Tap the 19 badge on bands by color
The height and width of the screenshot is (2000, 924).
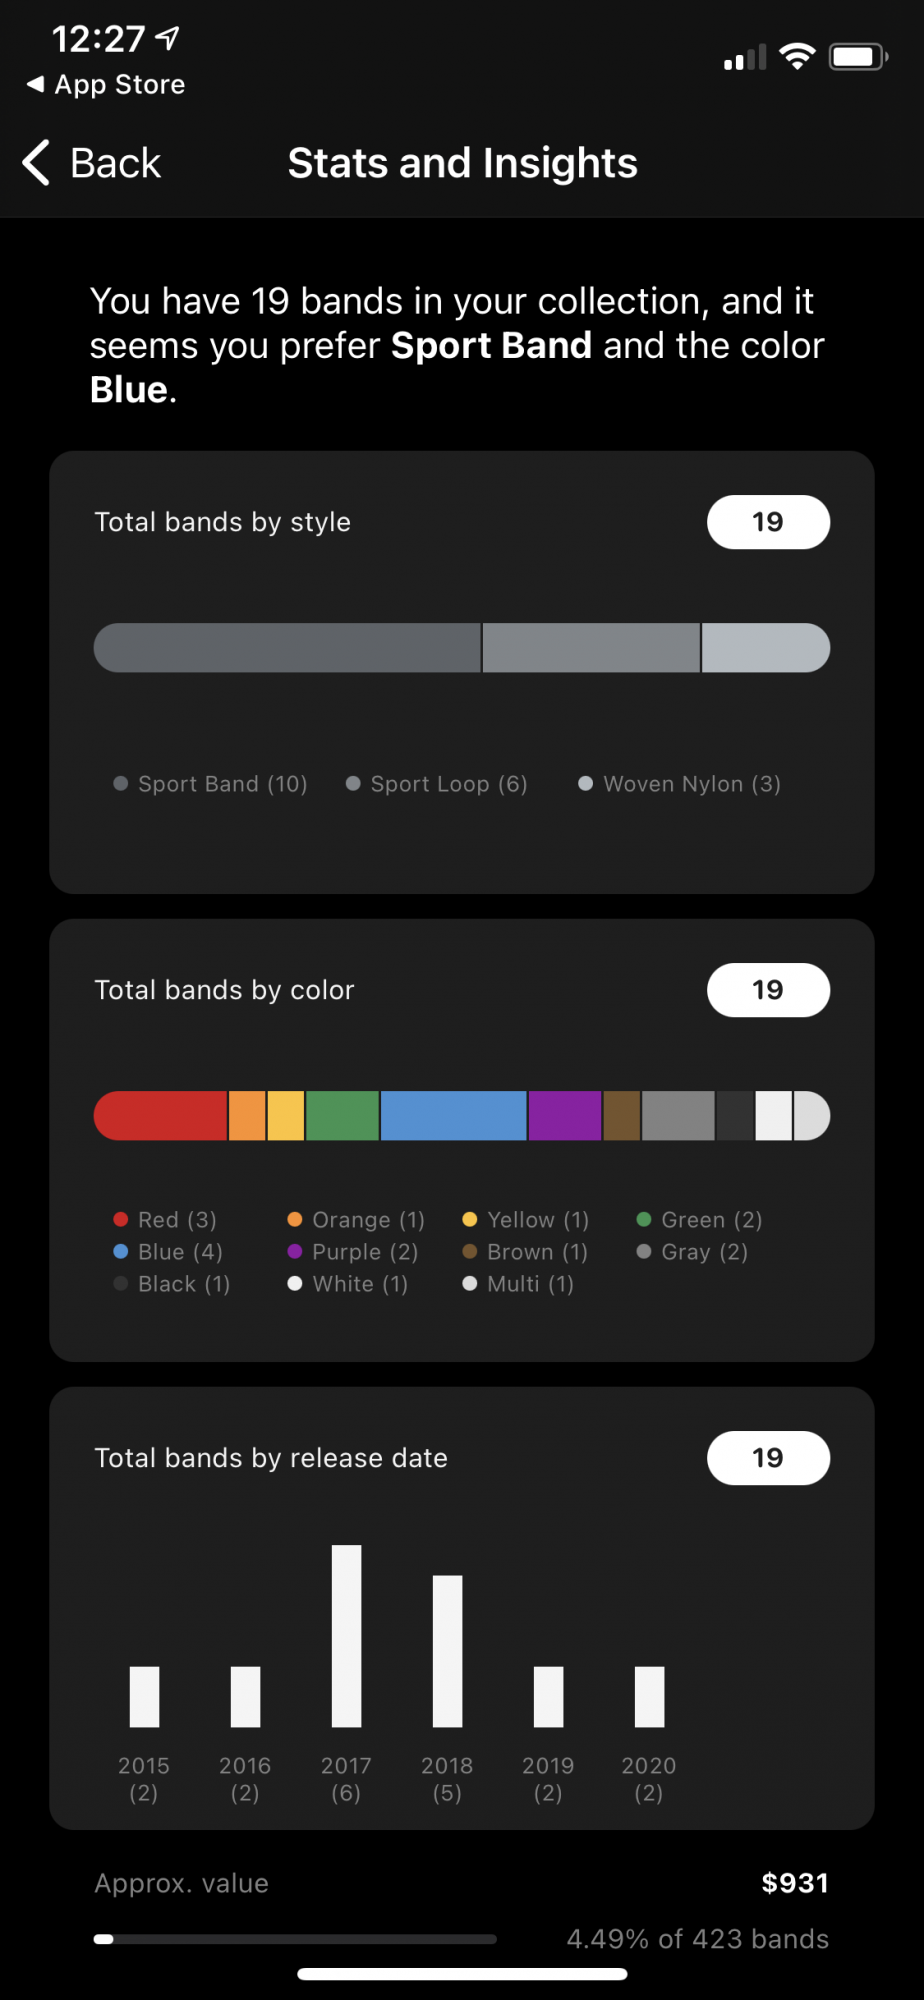pyautogui.click(x=768, y=990)
